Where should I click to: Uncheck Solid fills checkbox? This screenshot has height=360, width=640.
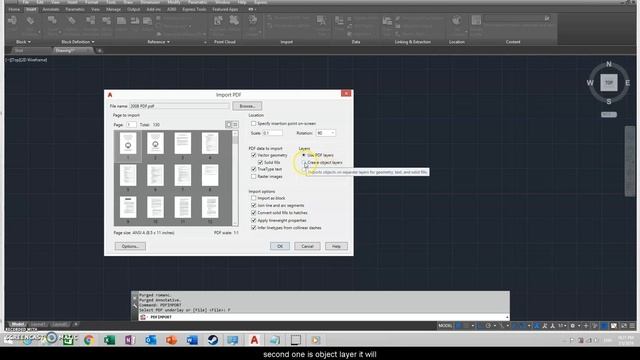[260, 162]
